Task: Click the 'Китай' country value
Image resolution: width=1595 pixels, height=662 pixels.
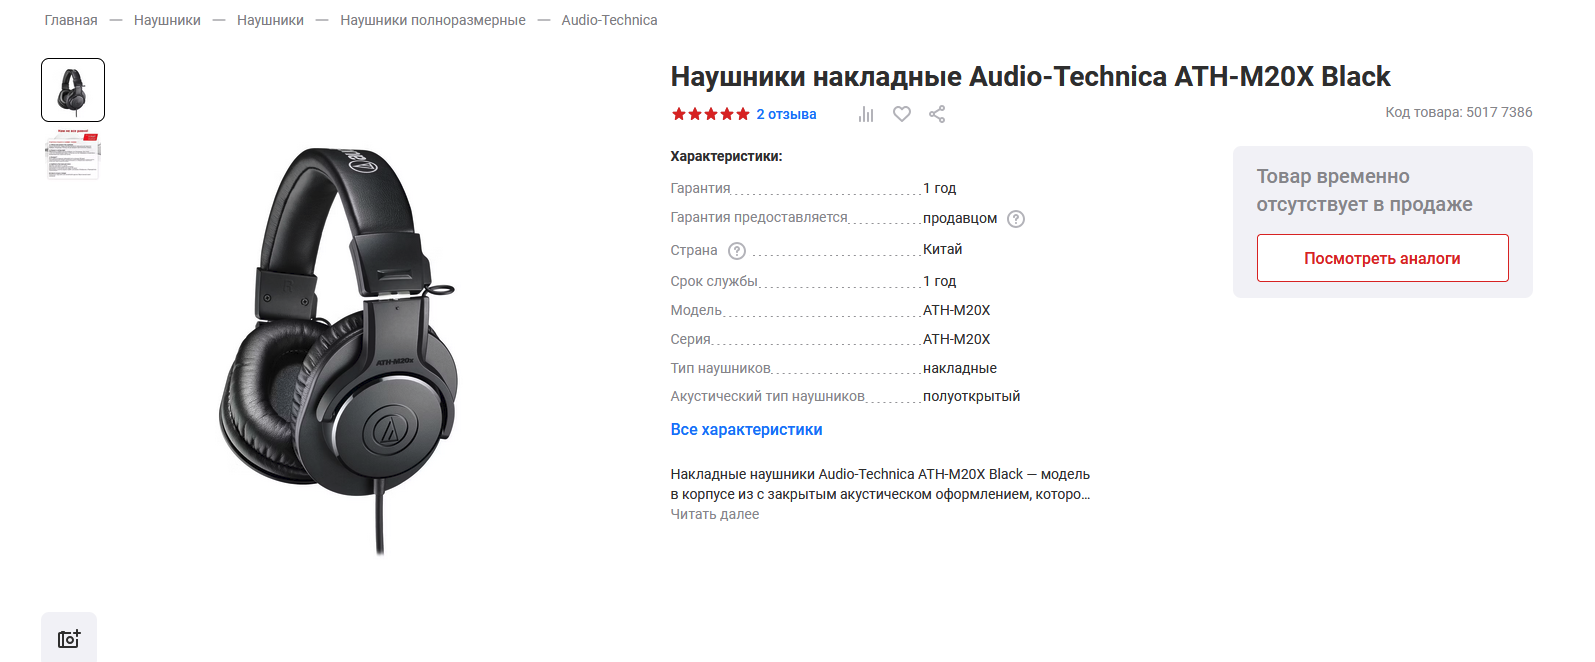Action: click(942, 249)
